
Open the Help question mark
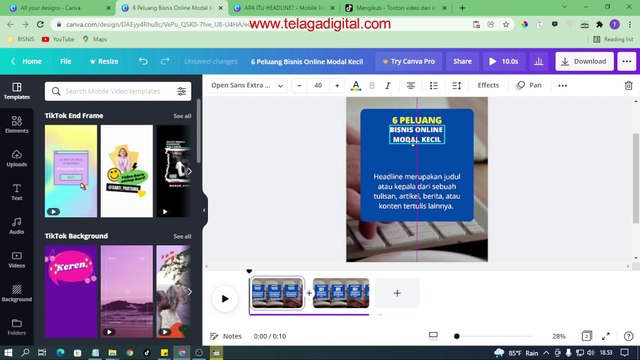point(629,336)
